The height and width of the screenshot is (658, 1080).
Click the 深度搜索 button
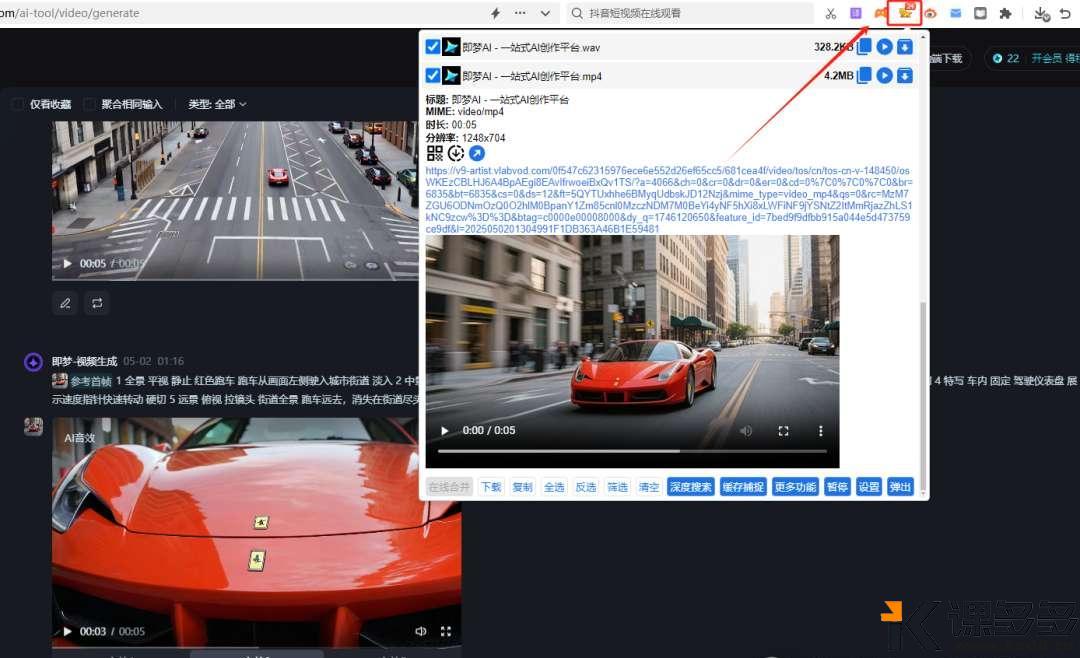(691, 487)
